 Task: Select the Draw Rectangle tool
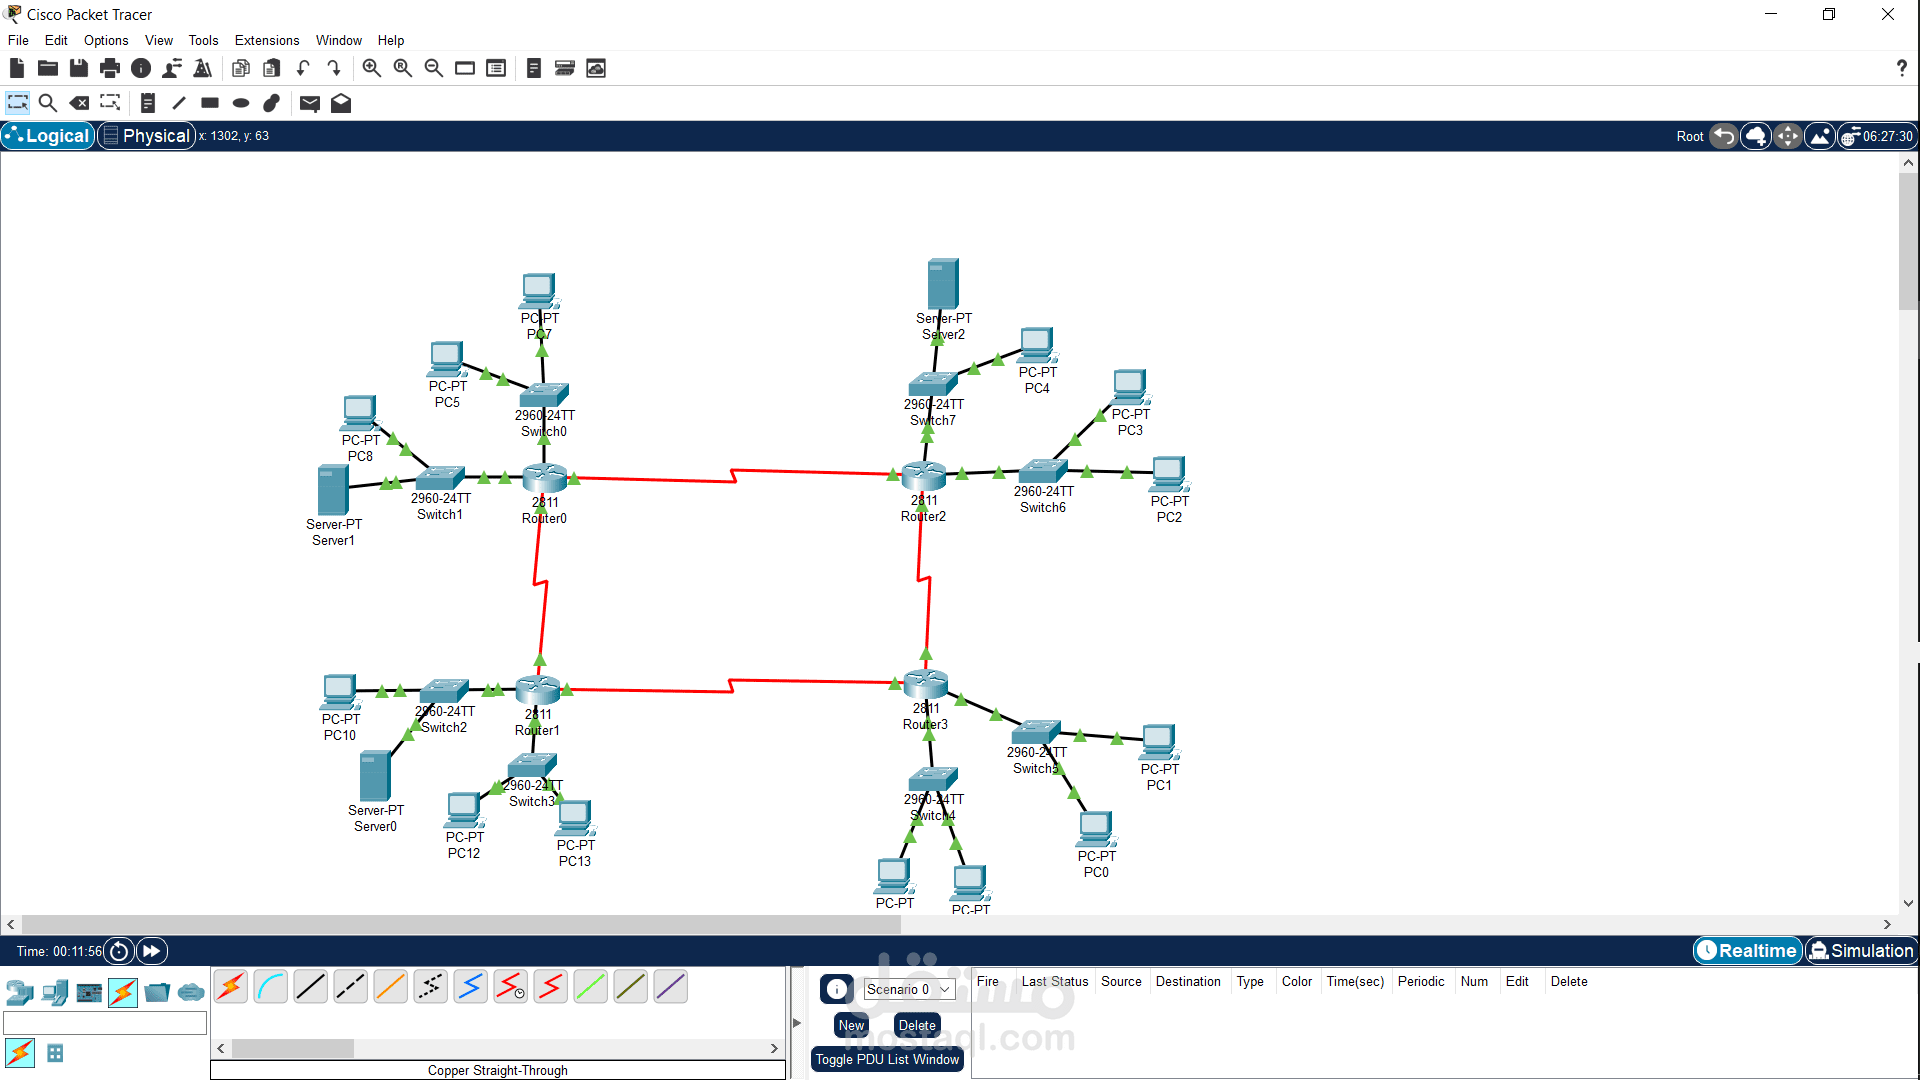coord(210,103)
